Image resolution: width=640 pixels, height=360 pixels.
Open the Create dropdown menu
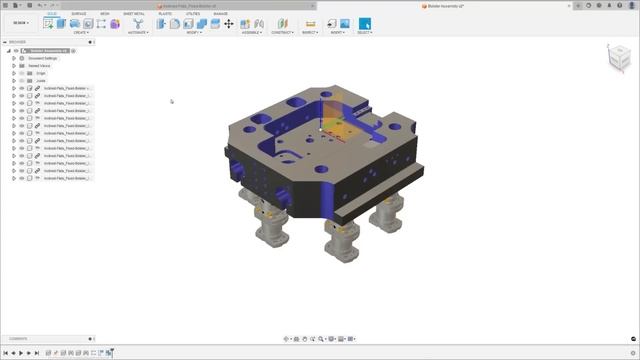click(x=81, y=32)
